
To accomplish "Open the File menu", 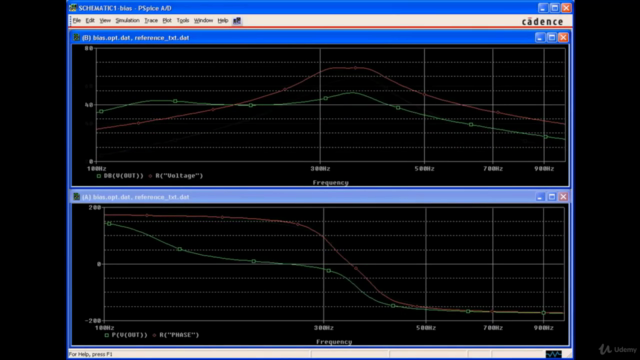I will coord(77,20).
